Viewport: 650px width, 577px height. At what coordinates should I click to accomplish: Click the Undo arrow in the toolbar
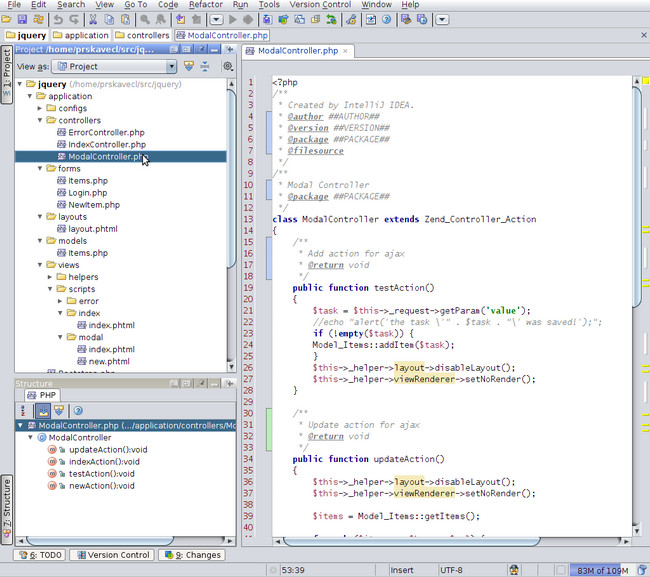[x=59, y=19]
